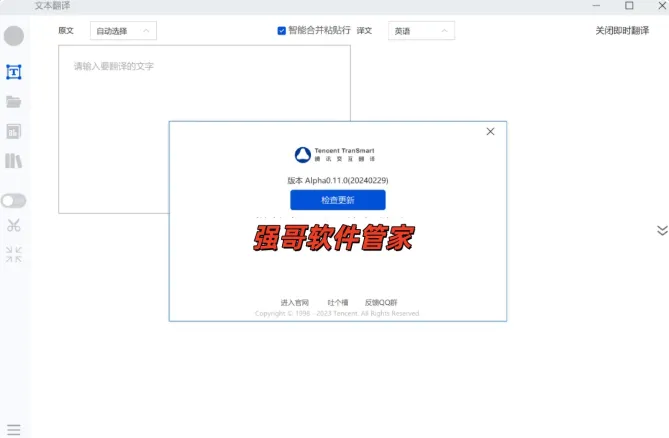Click the 原文 label
The width and height of the screenshot is (669, 438).
[x=66, y=31]
